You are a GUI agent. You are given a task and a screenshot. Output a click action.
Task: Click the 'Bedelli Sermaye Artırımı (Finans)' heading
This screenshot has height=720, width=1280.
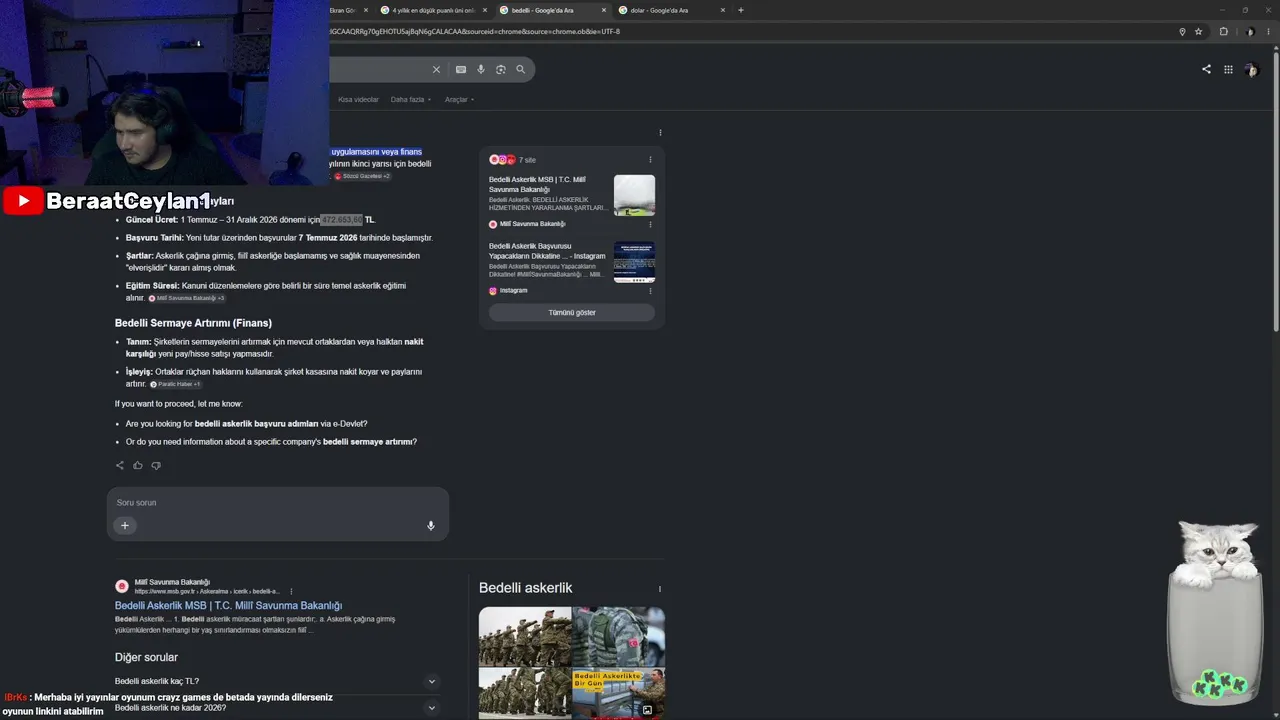click(x=193, y=323)
